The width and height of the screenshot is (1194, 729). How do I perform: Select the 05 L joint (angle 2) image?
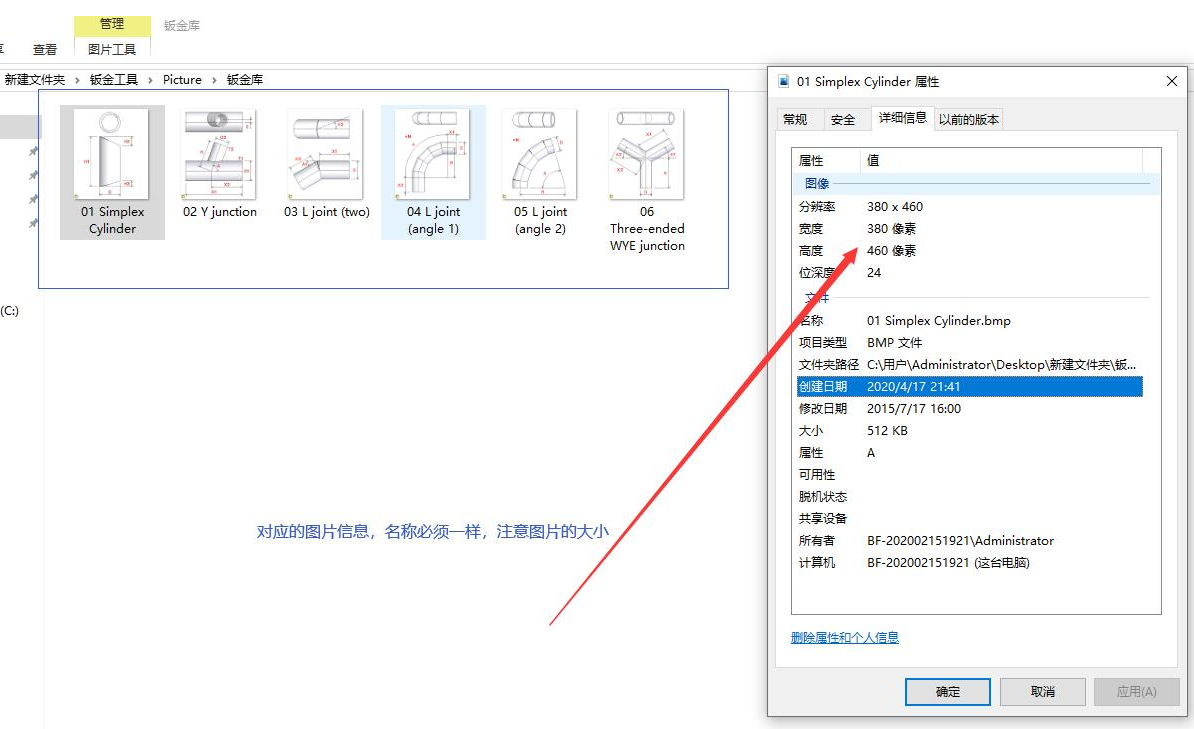pyautogui.click(x=540, y=155)
